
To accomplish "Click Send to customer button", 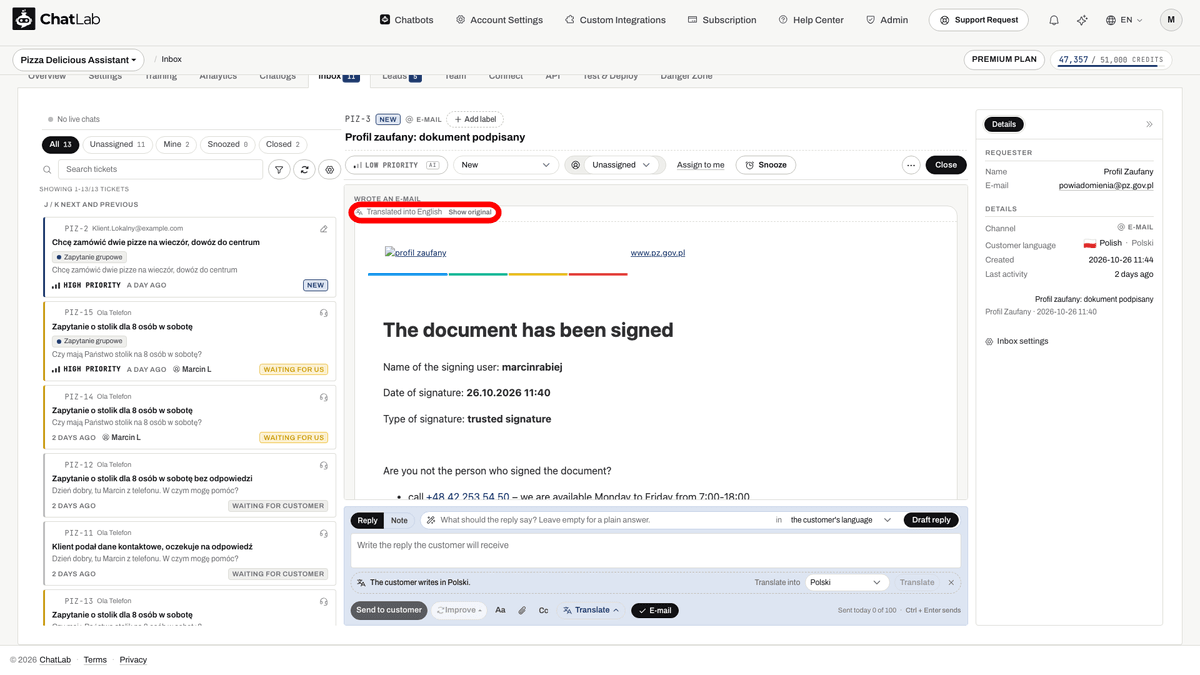I will coord(389,610).
